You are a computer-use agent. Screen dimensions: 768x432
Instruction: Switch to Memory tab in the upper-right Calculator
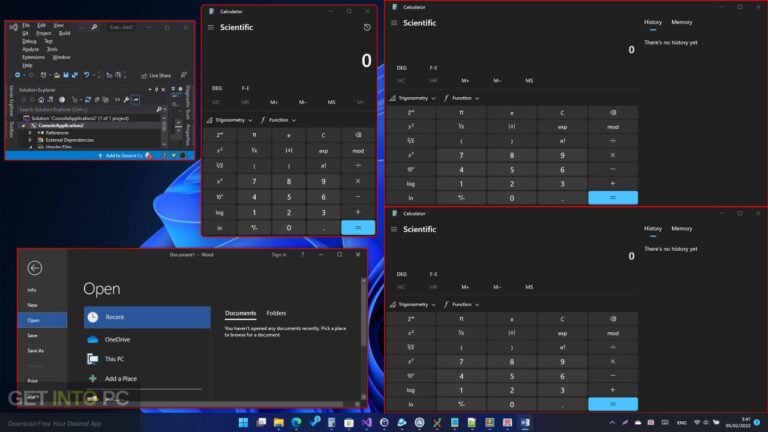[681, 22]
